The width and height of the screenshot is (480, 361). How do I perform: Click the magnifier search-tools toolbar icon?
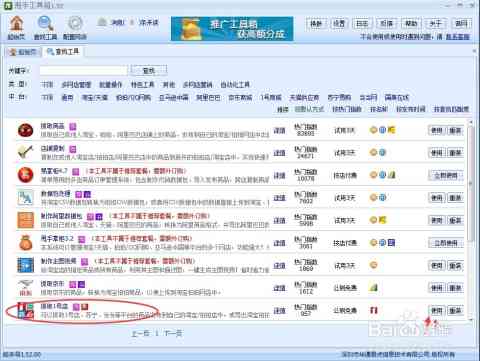click(x=45, y=24)
